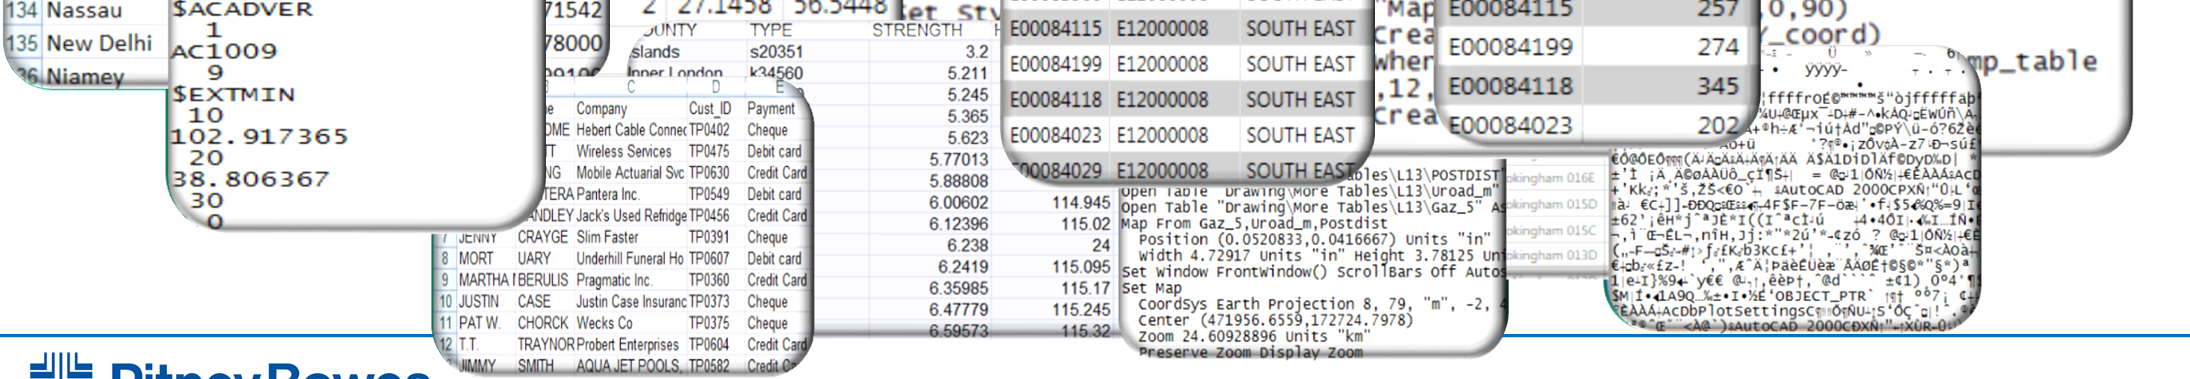Select the New Delhi row 135
Image resolution: width=2190 pixels, height=379 pixels.
tap(86, 44)
